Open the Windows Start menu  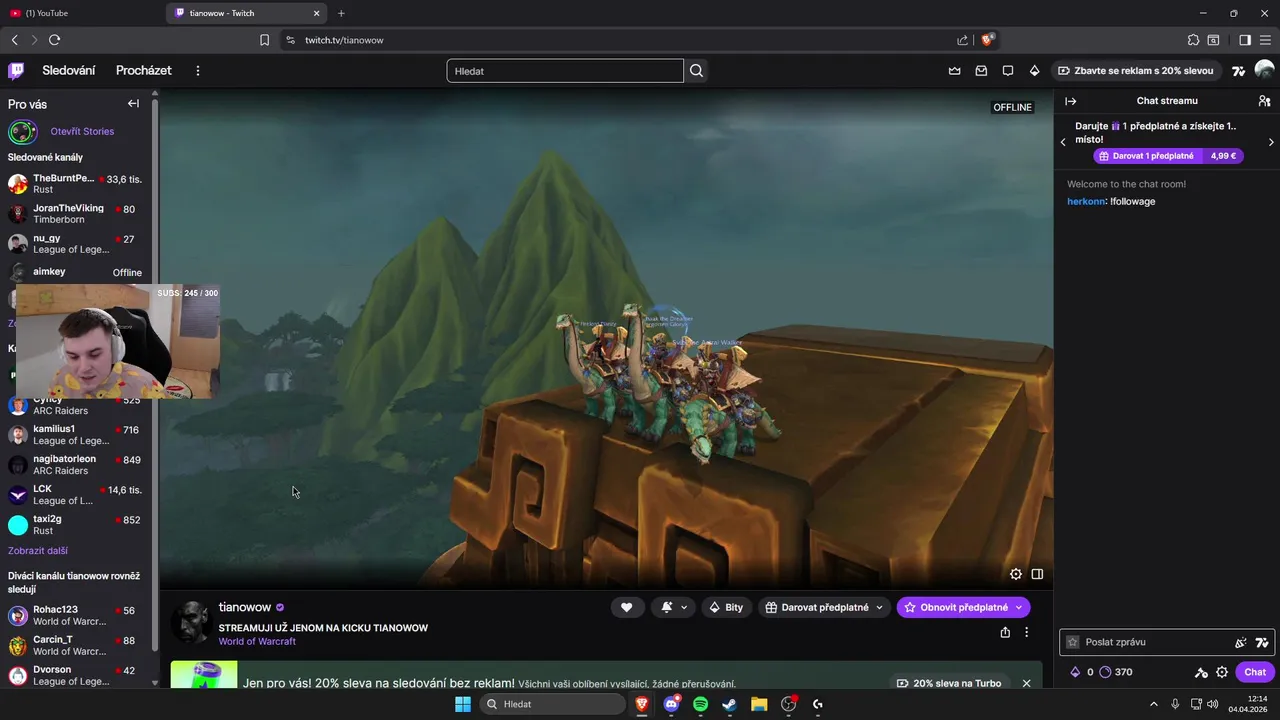coord(463,704)
